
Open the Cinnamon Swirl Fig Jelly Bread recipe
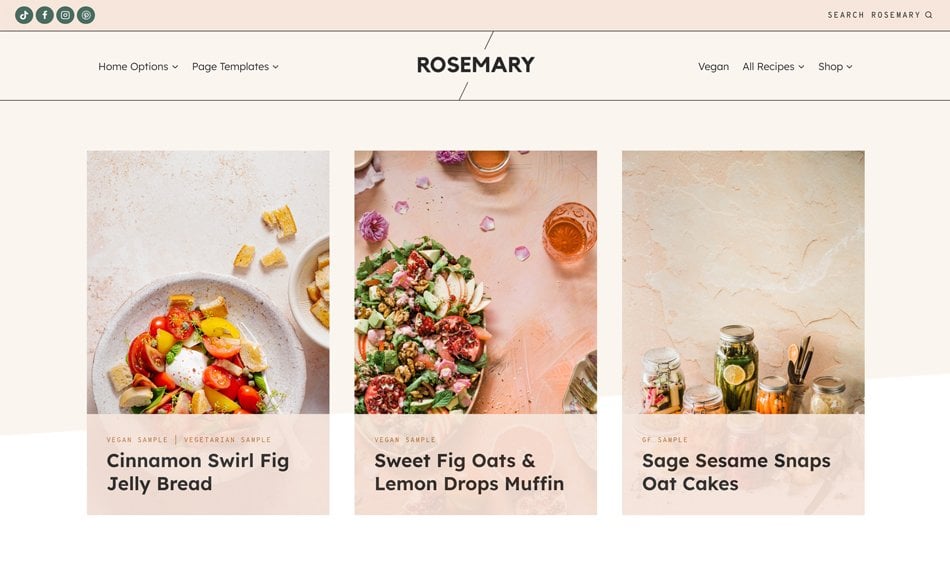(198, 472)
